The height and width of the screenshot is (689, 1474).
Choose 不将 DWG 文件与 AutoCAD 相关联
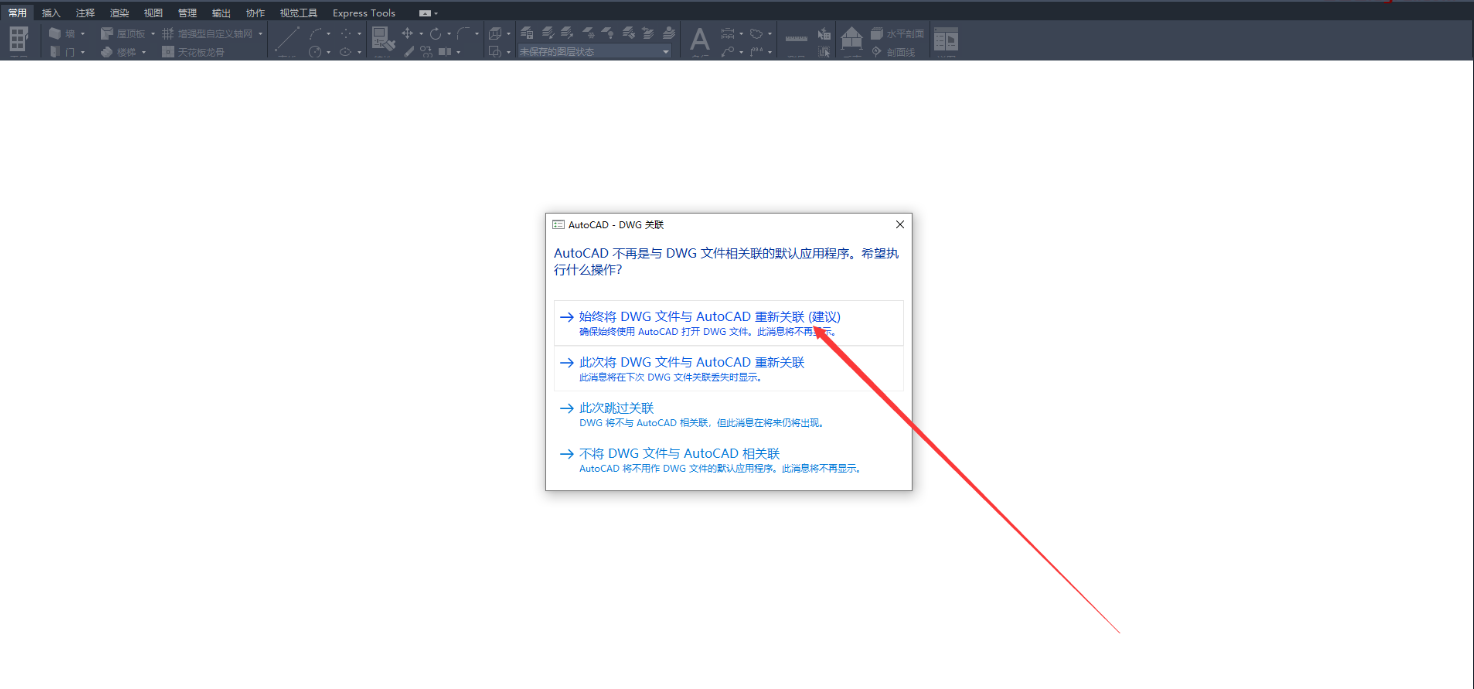[728, 460]
